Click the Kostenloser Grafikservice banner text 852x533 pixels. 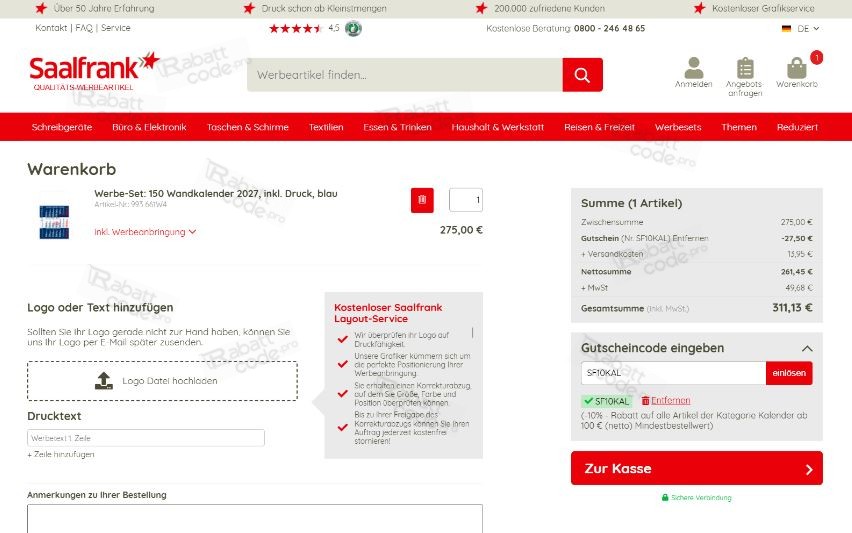click(763, 8)
